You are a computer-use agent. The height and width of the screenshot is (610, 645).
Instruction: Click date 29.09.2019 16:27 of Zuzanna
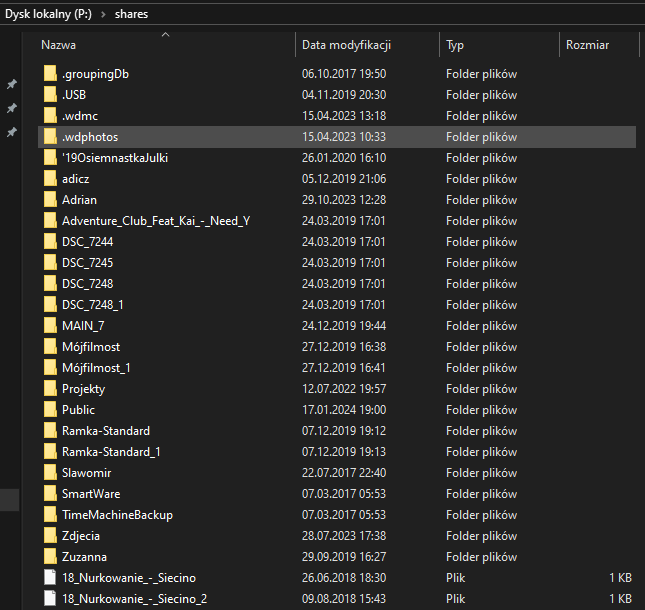pyautogui.click(x=344, y=557)
